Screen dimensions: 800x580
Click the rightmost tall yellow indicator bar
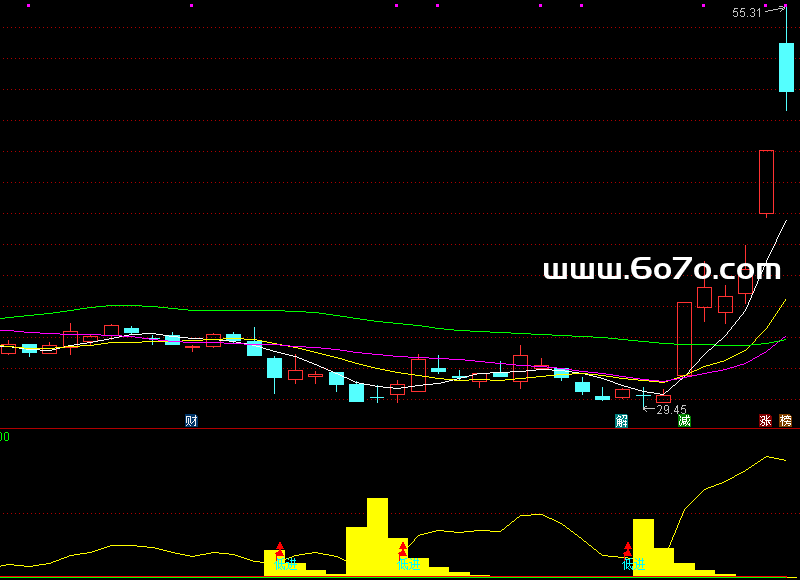click(643, 545)
